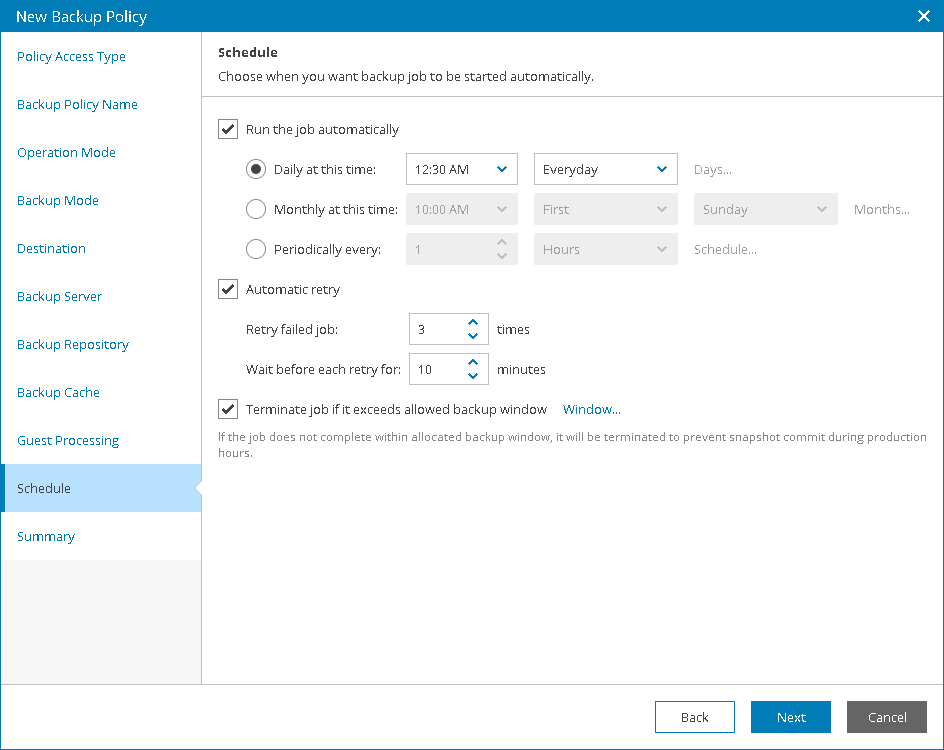This screenshot has width=944, height=750.
Task: Close the New Backup Policy dialog
Action: (924, 16)
